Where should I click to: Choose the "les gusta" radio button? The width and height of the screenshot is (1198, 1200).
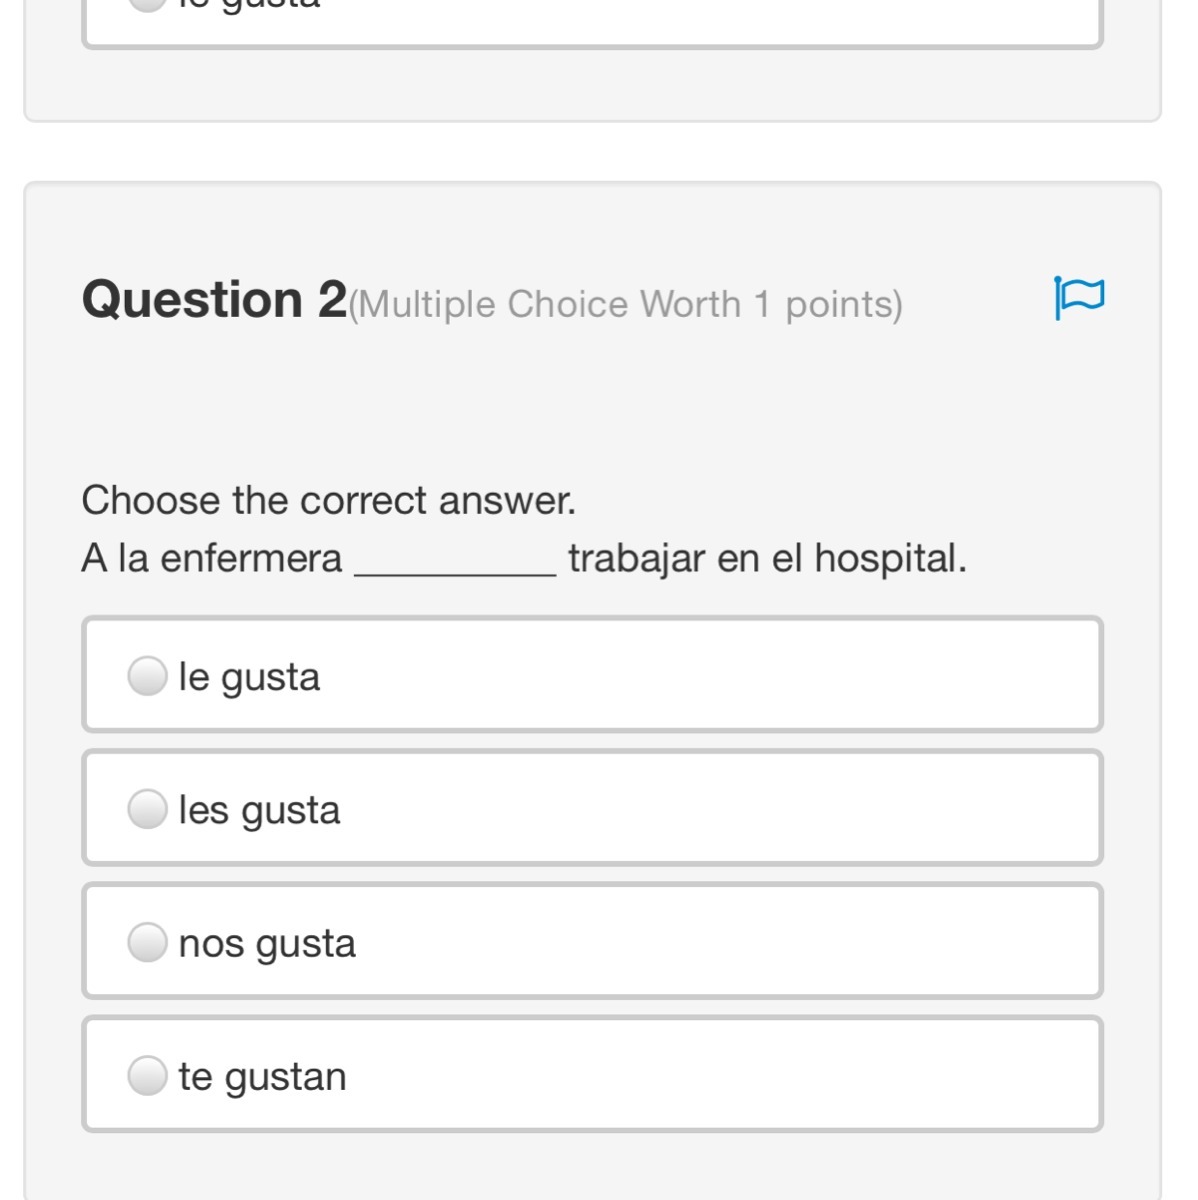[147, 809]
